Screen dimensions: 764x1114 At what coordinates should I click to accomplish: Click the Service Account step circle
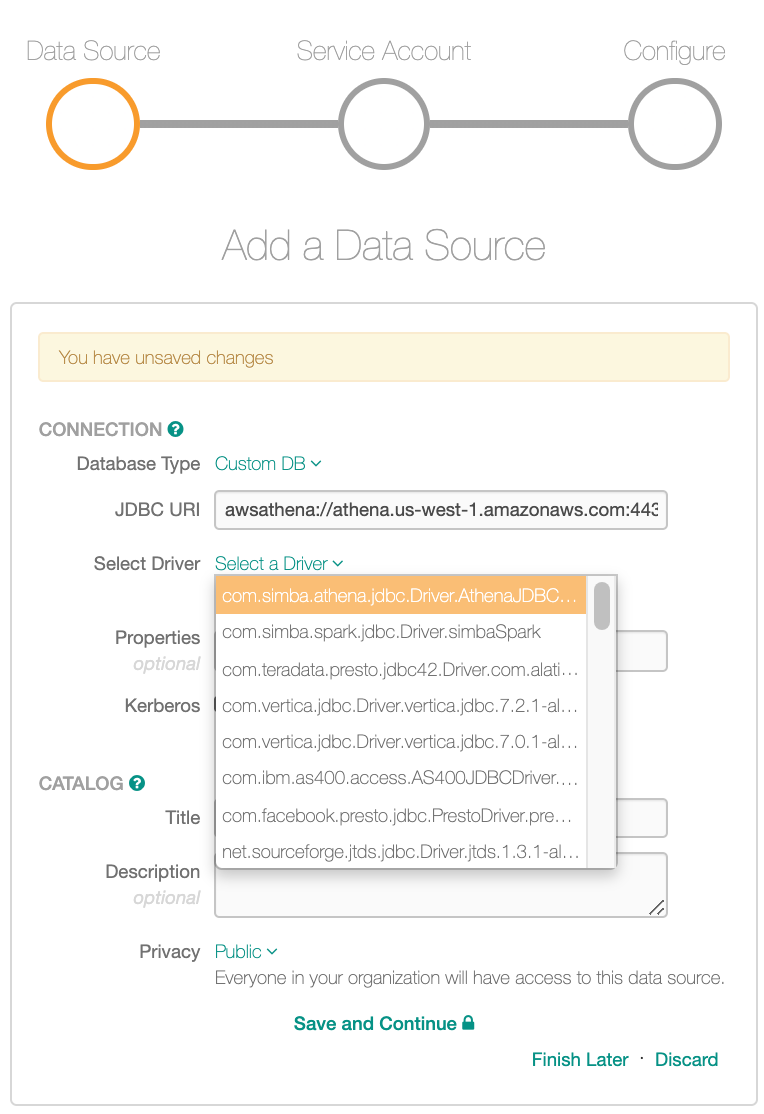coord(384,124)
